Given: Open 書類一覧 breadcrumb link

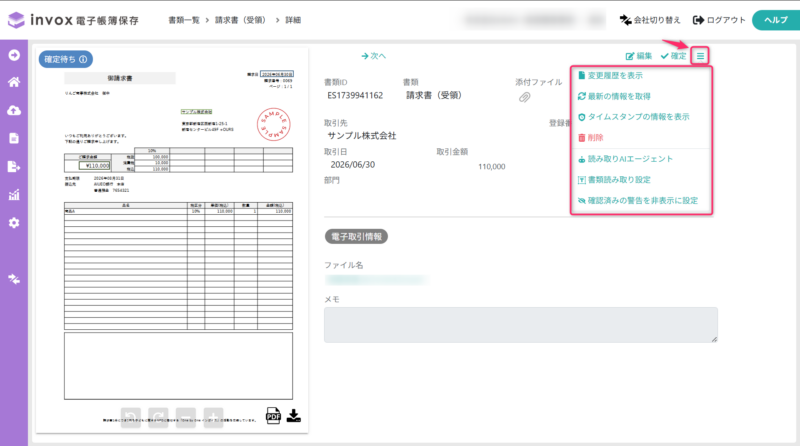Looking at the screenshot, I should coord(184,20).
